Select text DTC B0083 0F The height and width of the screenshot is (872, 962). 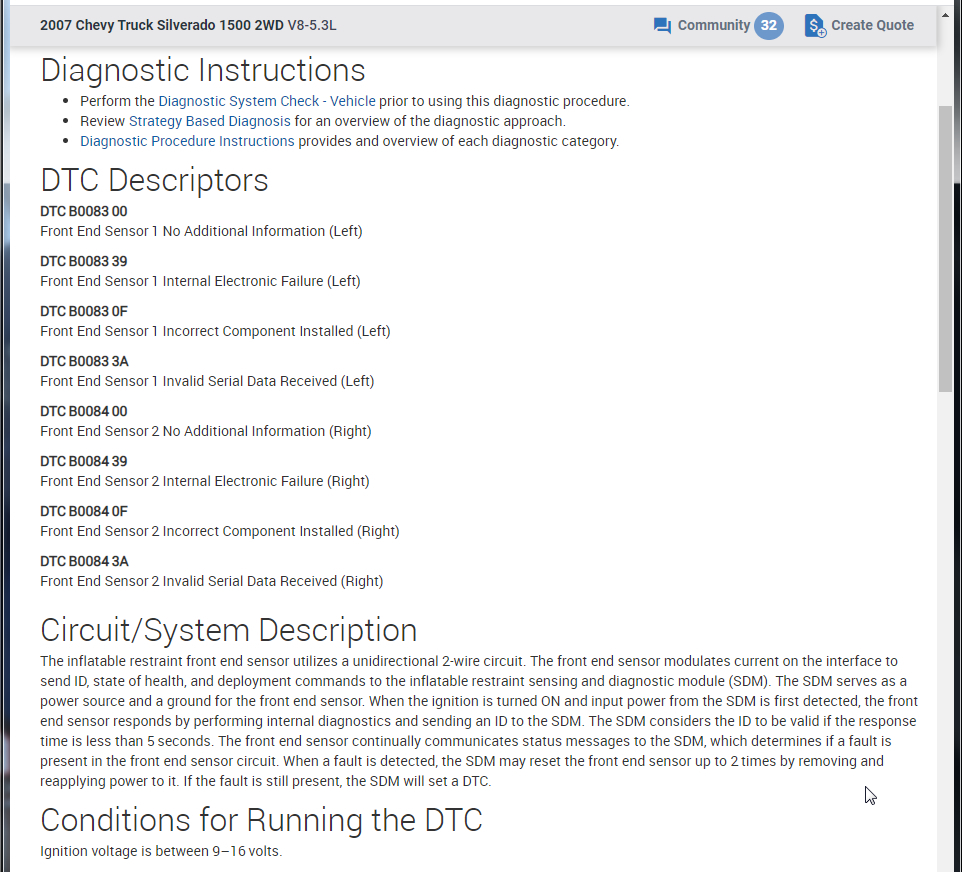tap(83, 312)
